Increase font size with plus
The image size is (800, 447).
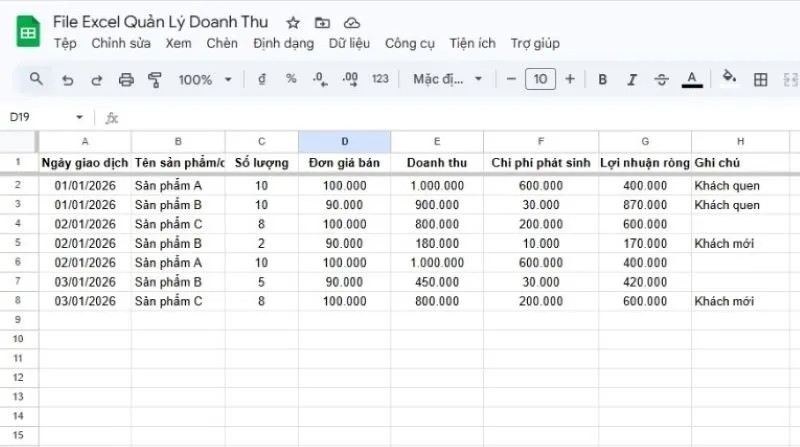pos(570,79)
